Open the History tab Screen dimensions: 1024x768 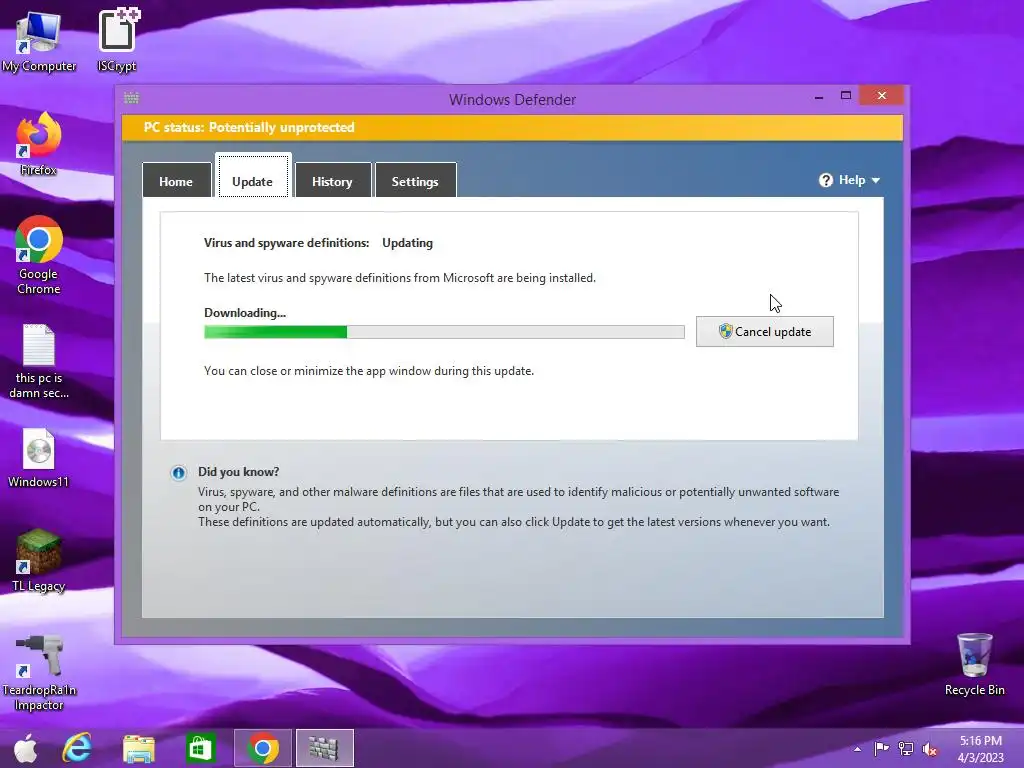point(332,181)
